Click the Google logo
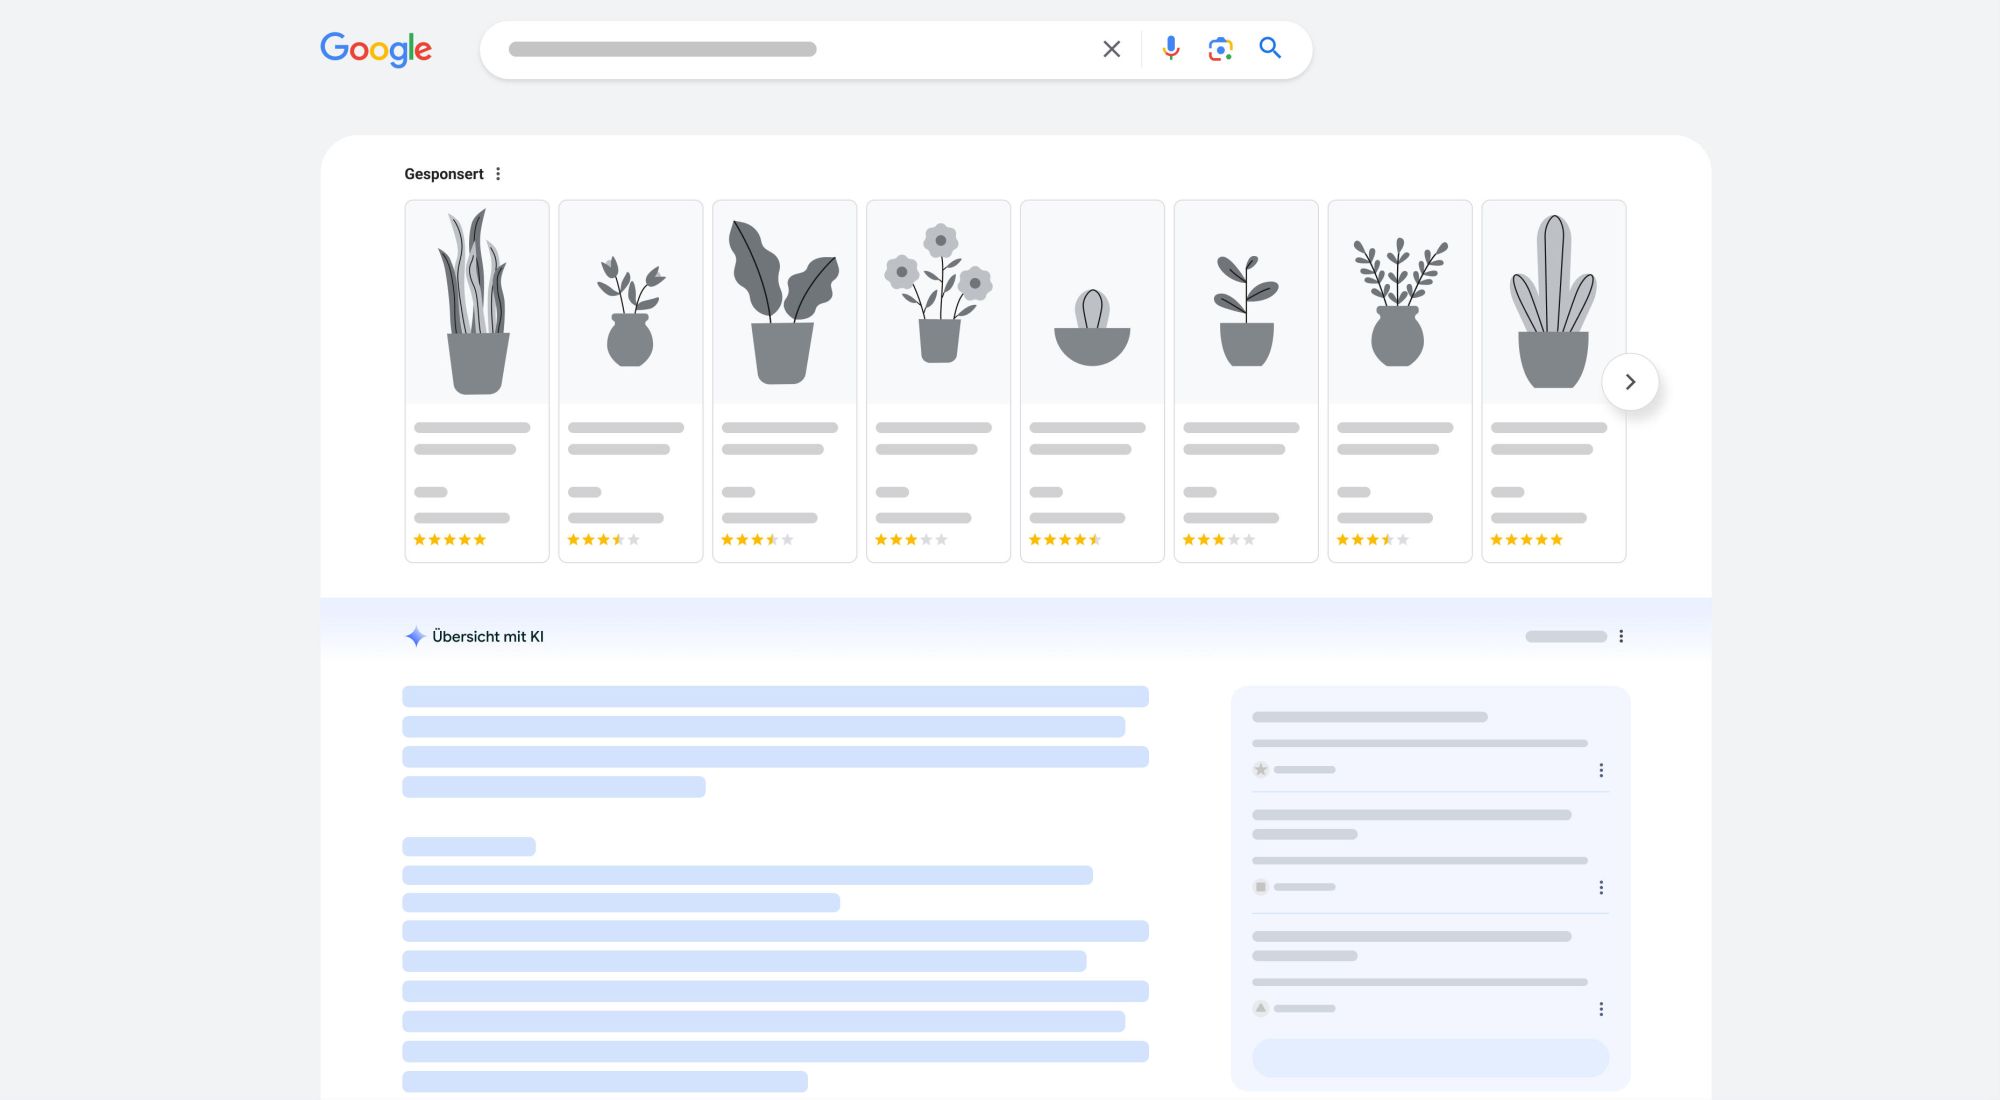 [375, 49]
